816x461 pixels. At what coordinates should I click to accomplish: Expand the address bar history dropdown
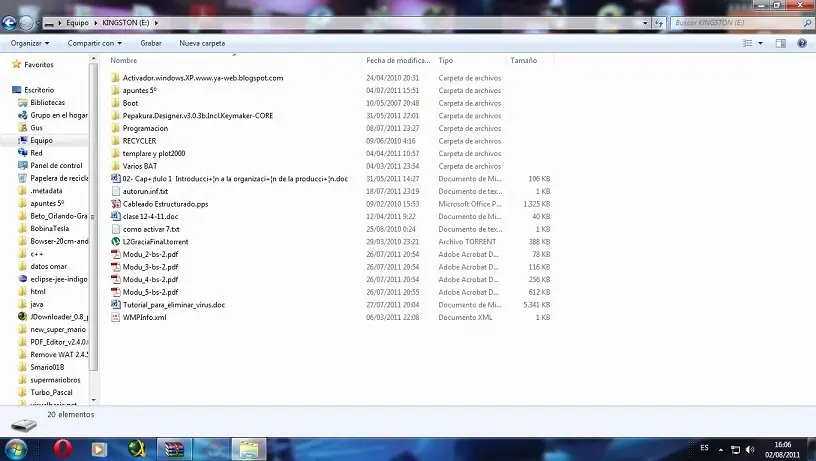click(x=645, y=23)
